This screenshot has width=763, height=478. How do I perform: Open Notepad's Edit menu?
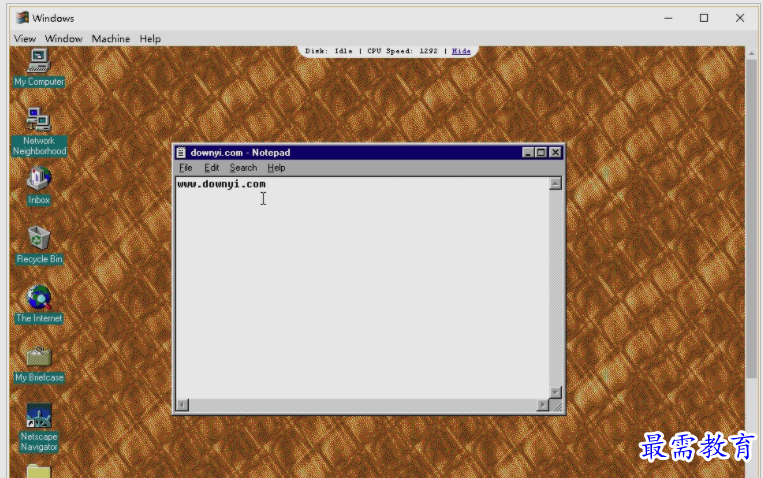point(211,168)
